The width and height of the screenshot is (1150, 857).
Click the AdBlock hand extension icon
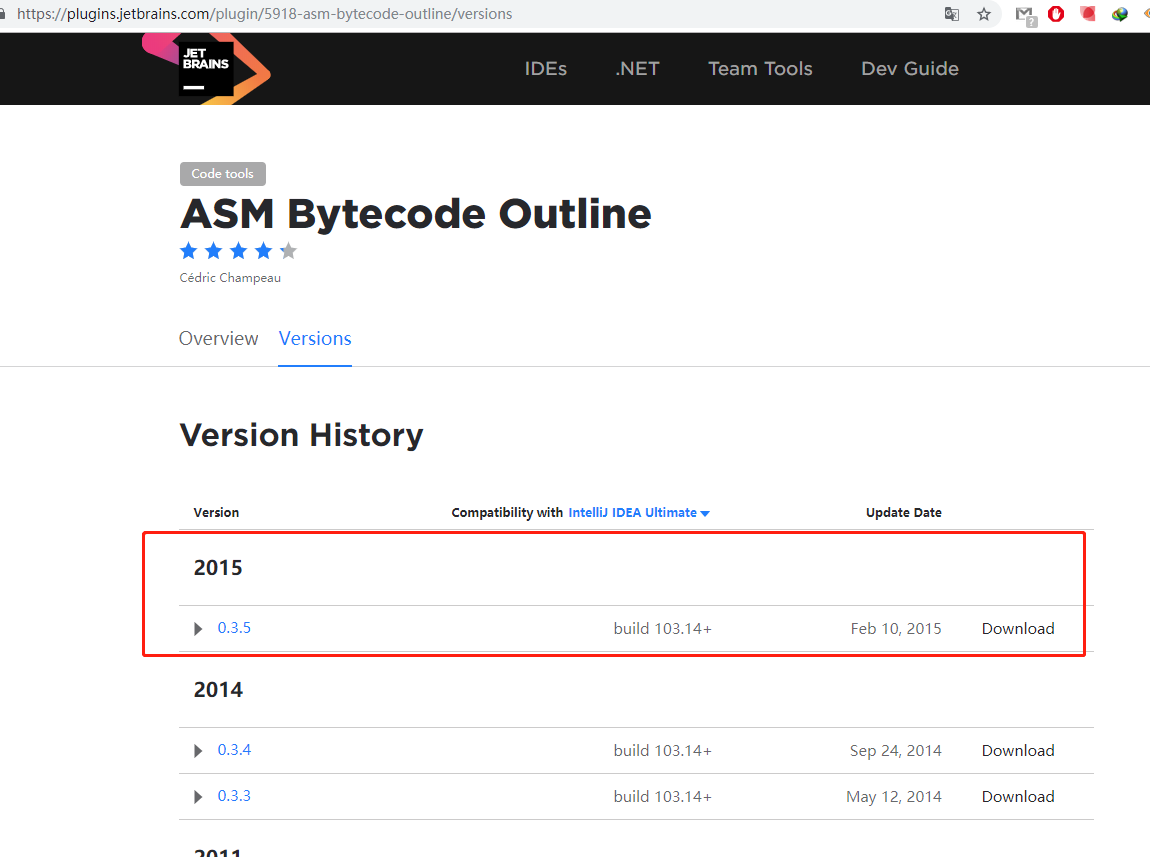click(1056, 14)
